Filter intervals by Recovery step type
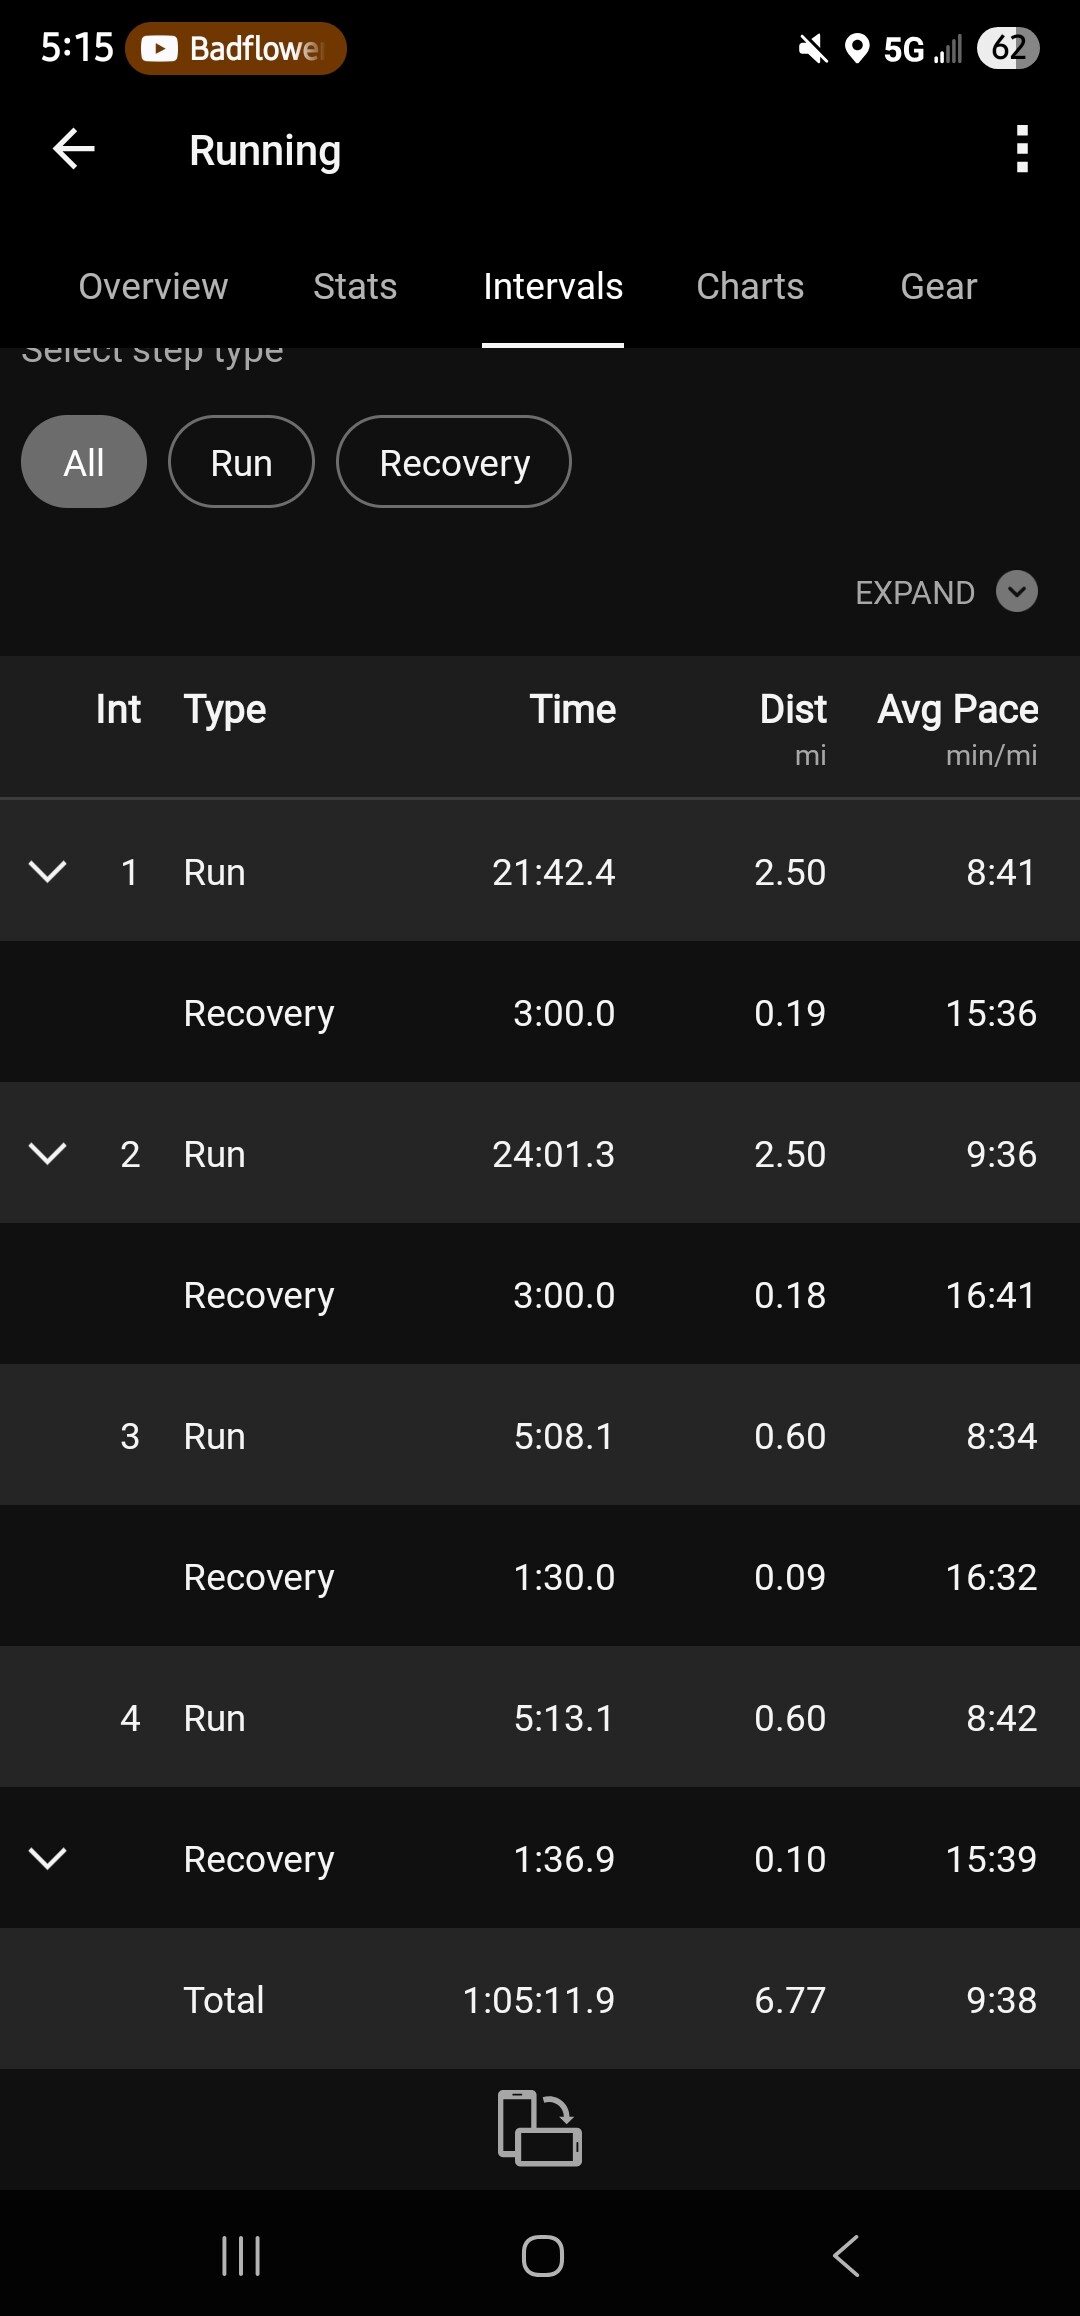1080x2316 pixels. [454, 462]
